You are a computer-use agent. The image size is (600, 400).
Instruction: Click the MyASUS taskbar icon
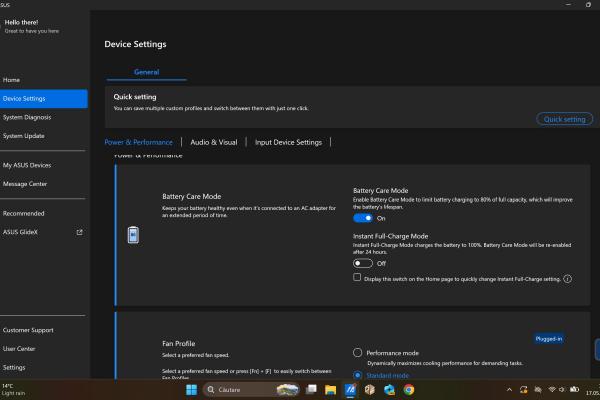coord(350,390)
